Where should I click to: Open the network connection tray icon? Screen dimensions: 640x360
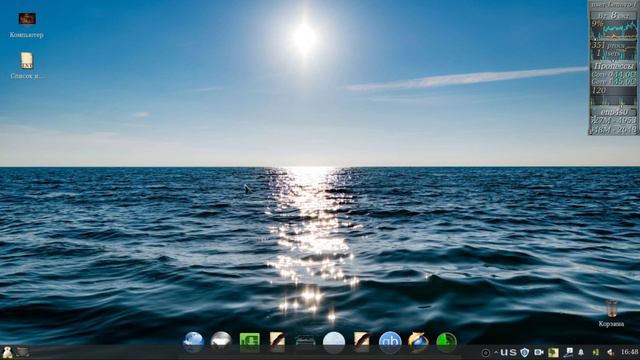568,352
